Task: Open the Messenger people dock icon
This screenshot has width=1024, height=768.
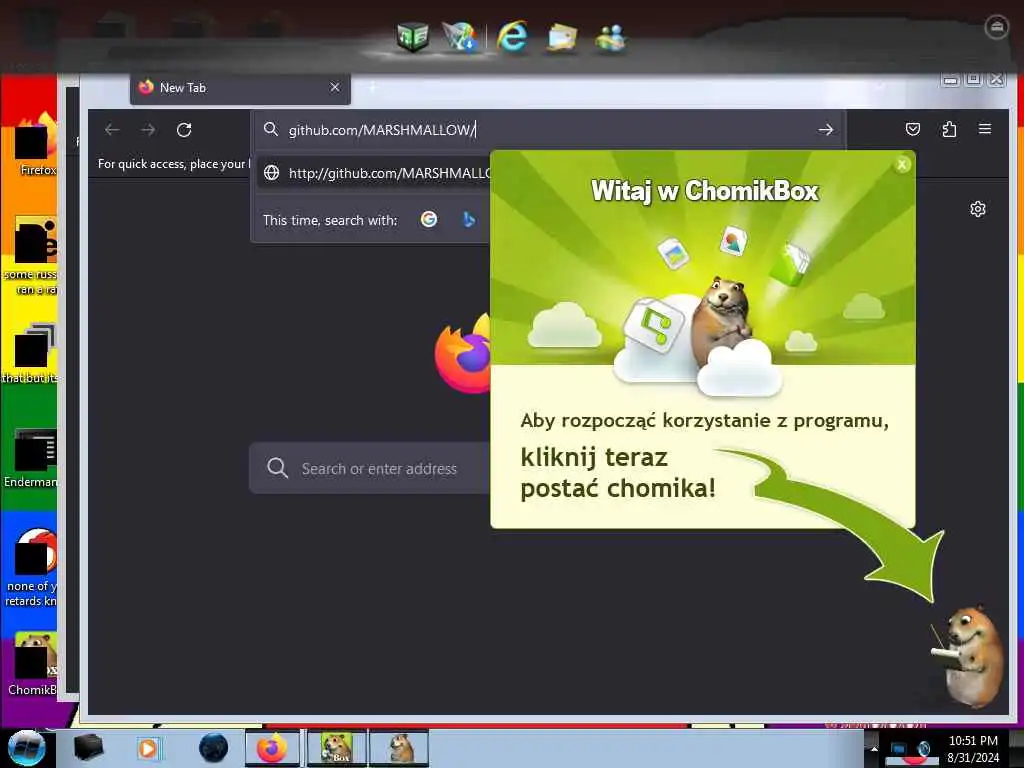Action: point(611,37)
